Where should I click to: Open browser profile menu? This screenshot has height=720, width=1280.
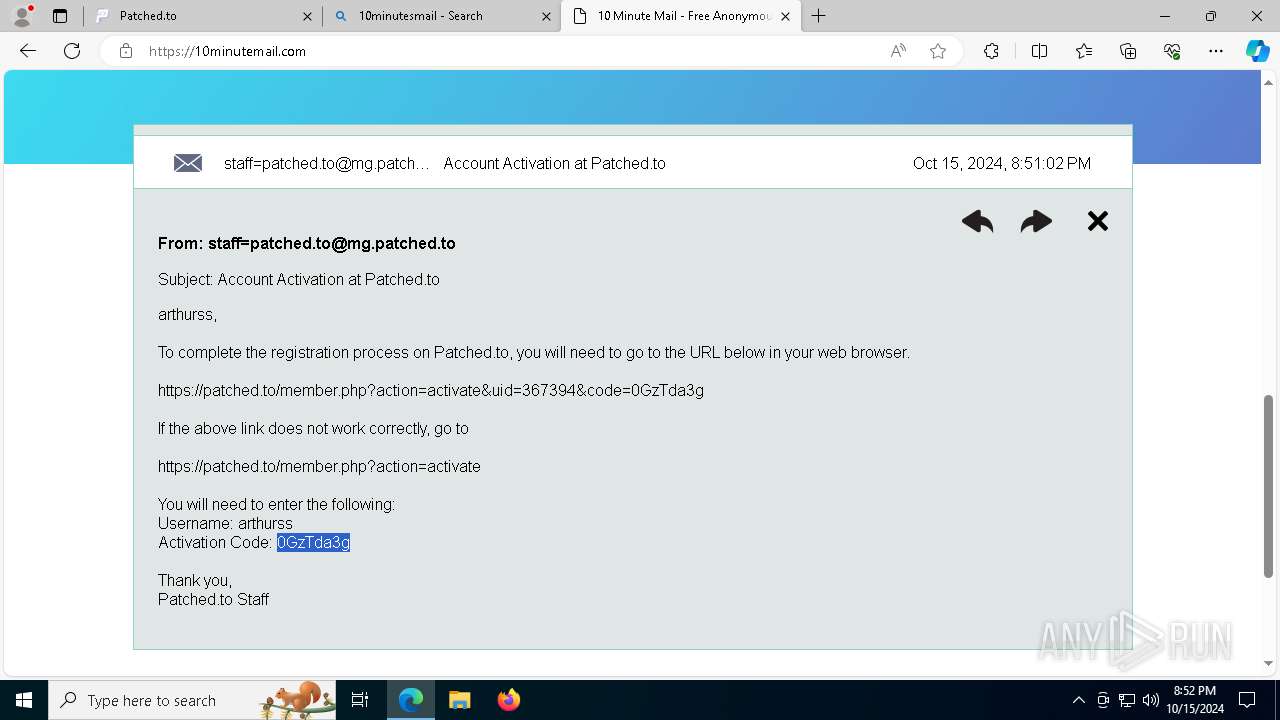tap(22, 16)
